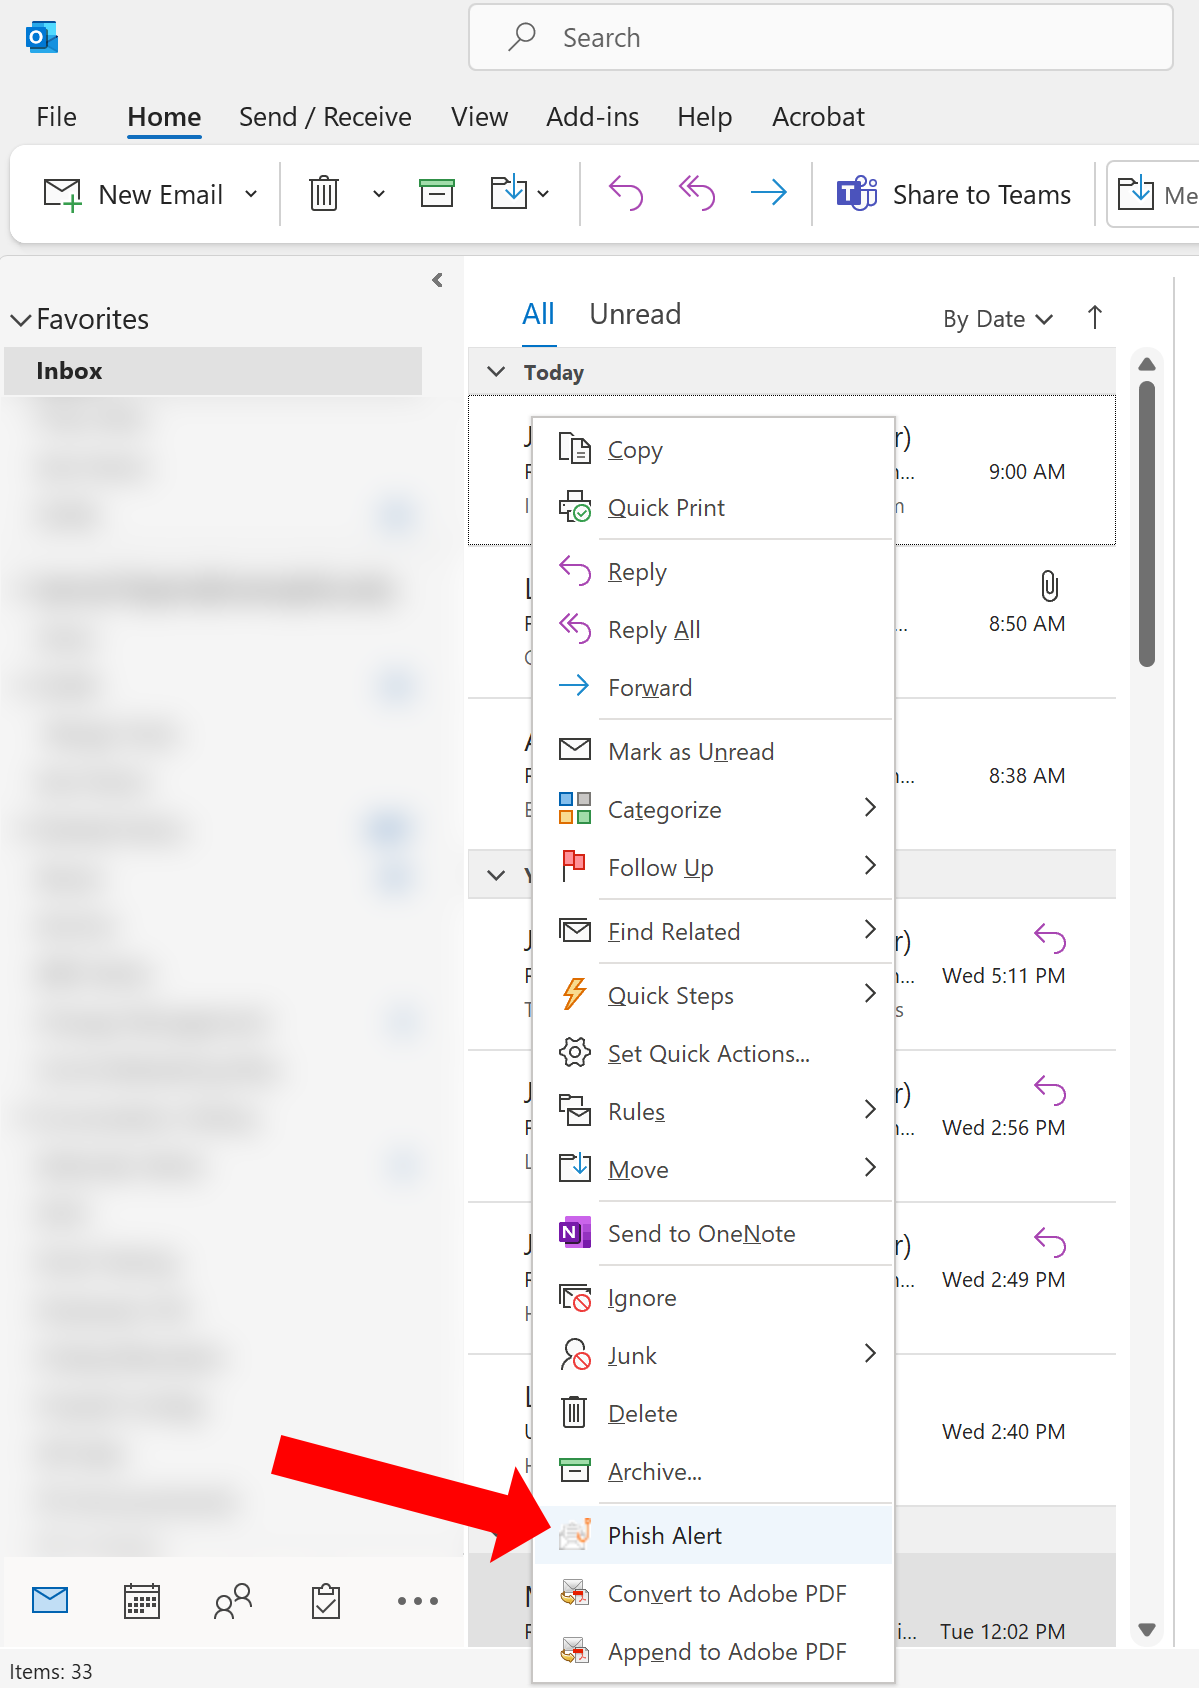Click the Reply All arrow in ribbon
Image resolution: width=1199 pixels, height=1688 pixels.
click(697, 193)
